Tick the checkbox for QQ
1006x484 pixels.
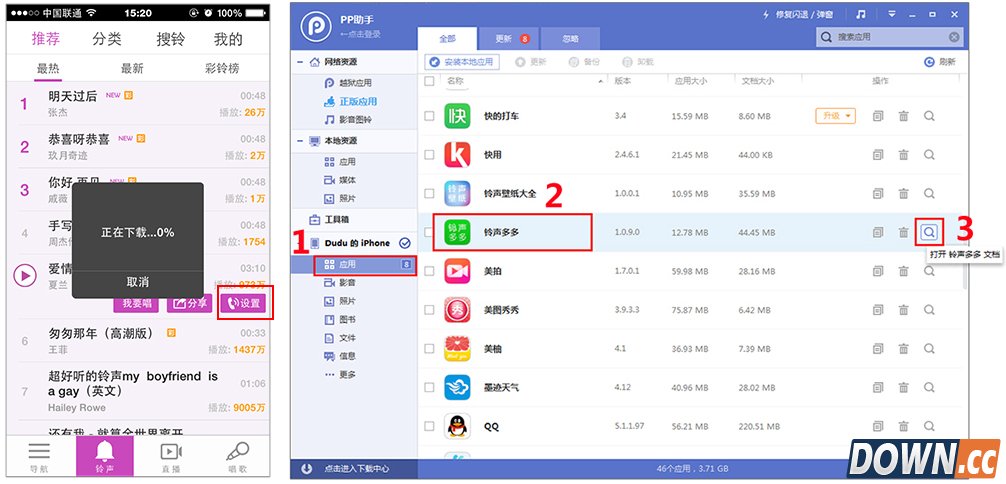coord(429,426)
